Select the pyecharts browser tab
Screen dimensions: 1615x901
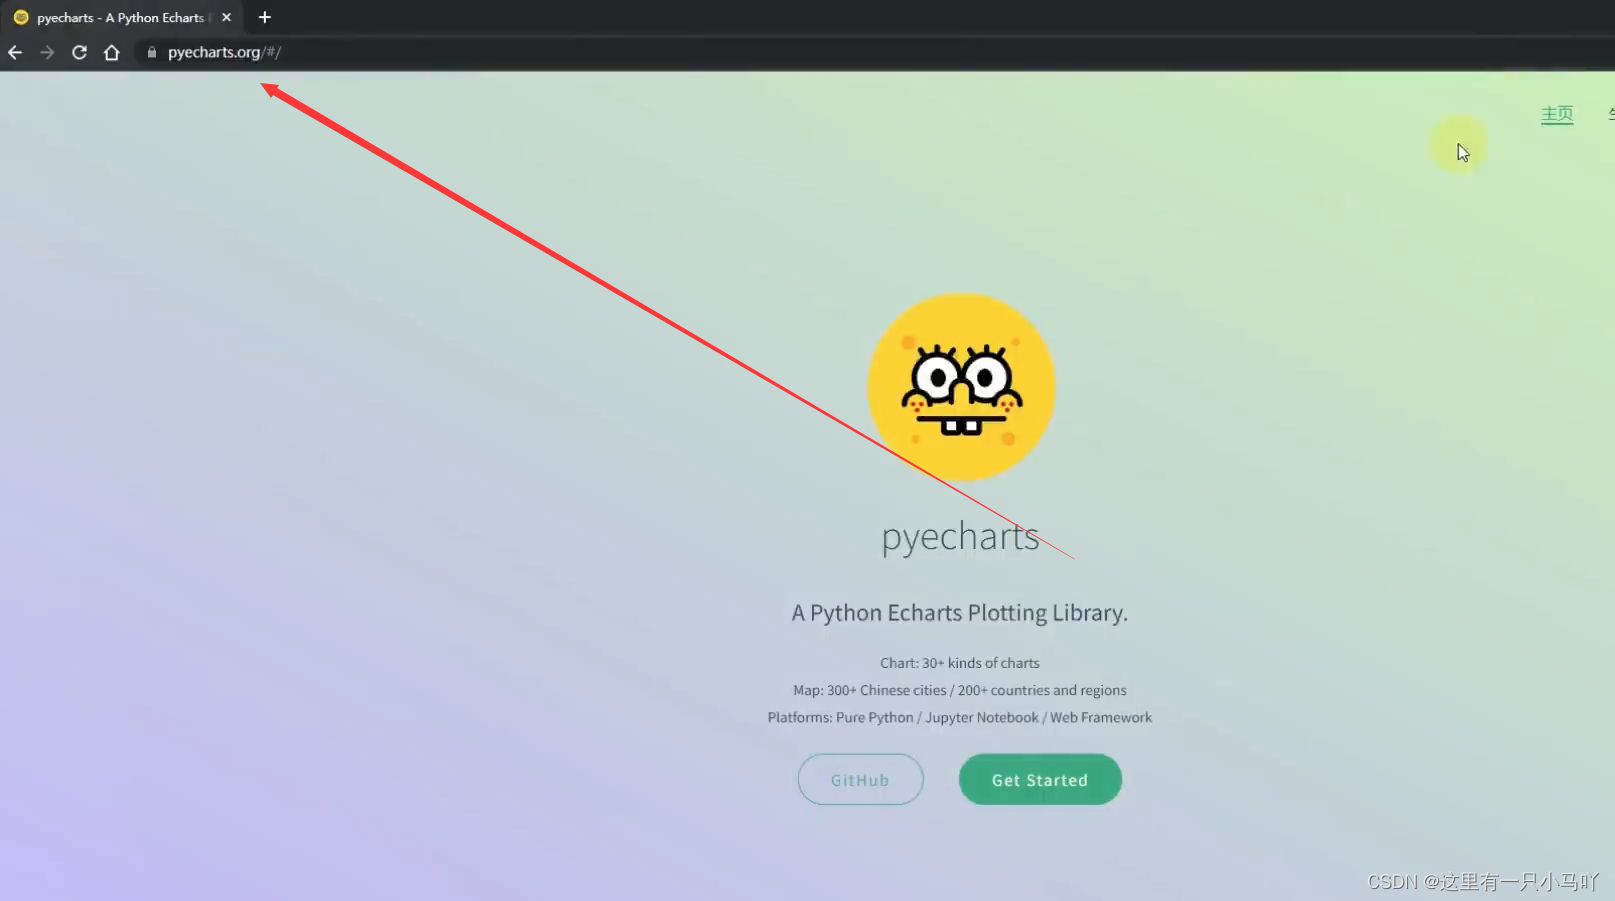pos(122,17)
